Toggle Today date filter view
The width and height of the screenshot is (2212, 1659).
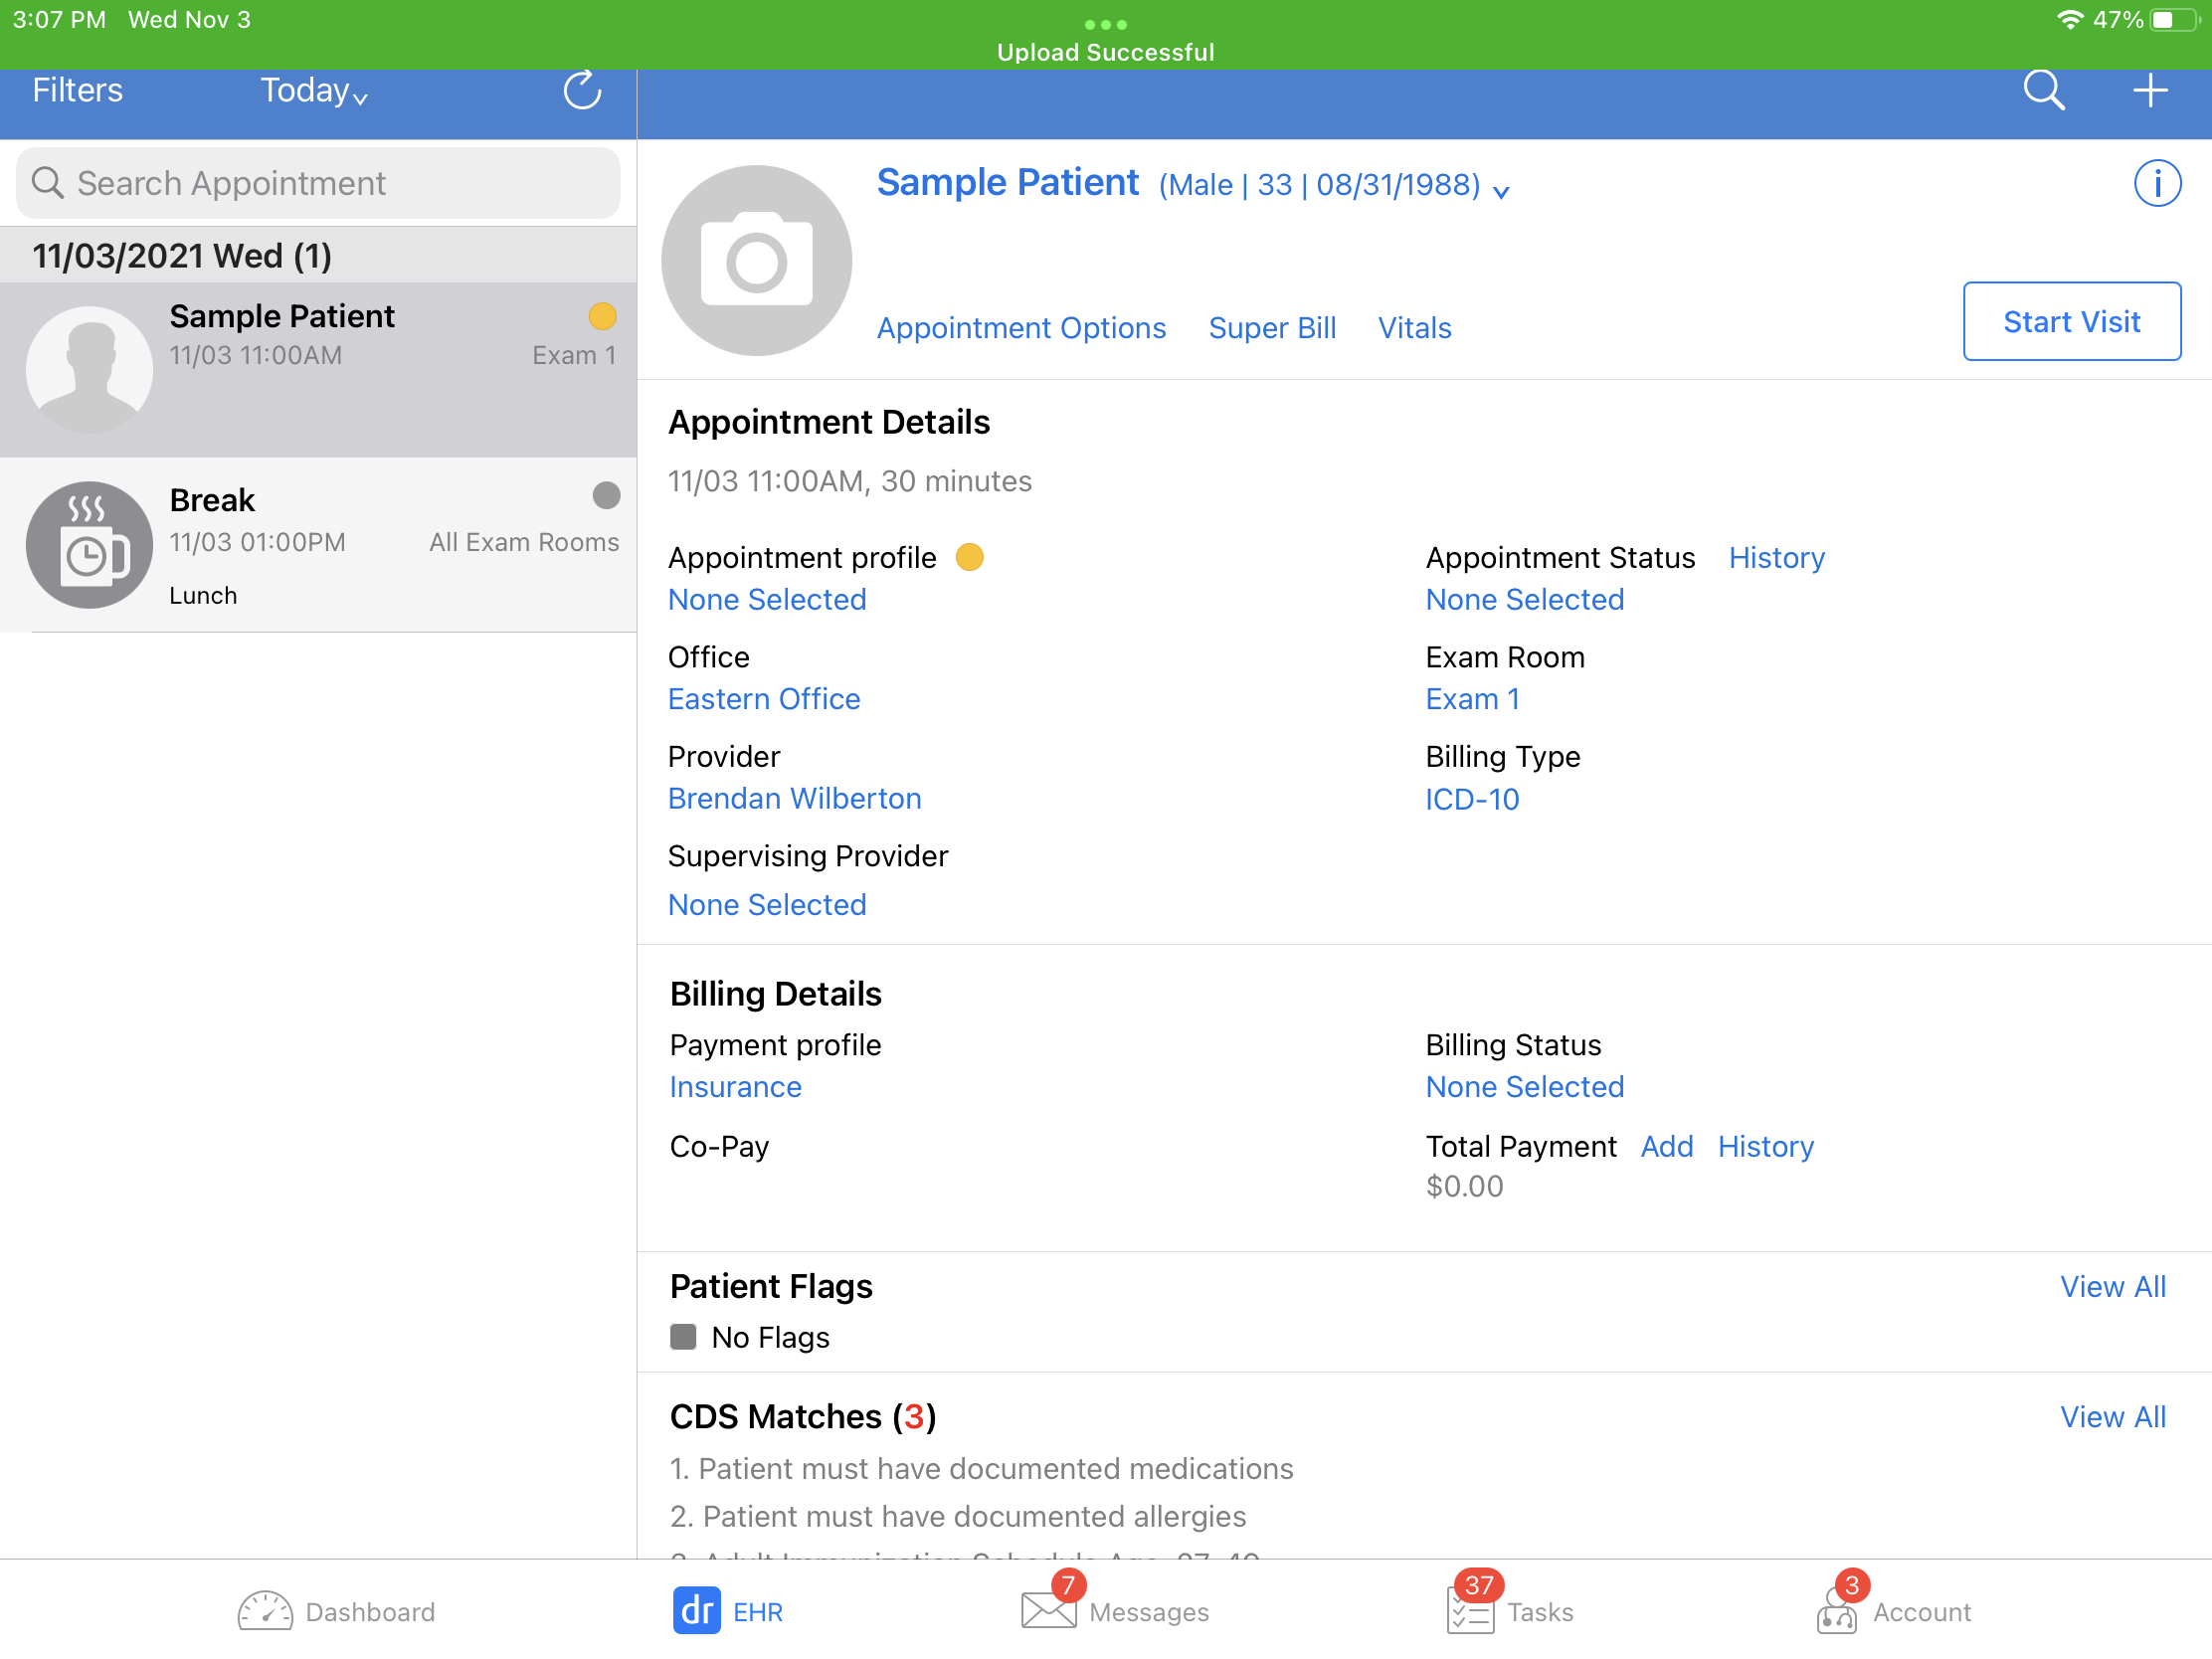(x=315, y=91)
